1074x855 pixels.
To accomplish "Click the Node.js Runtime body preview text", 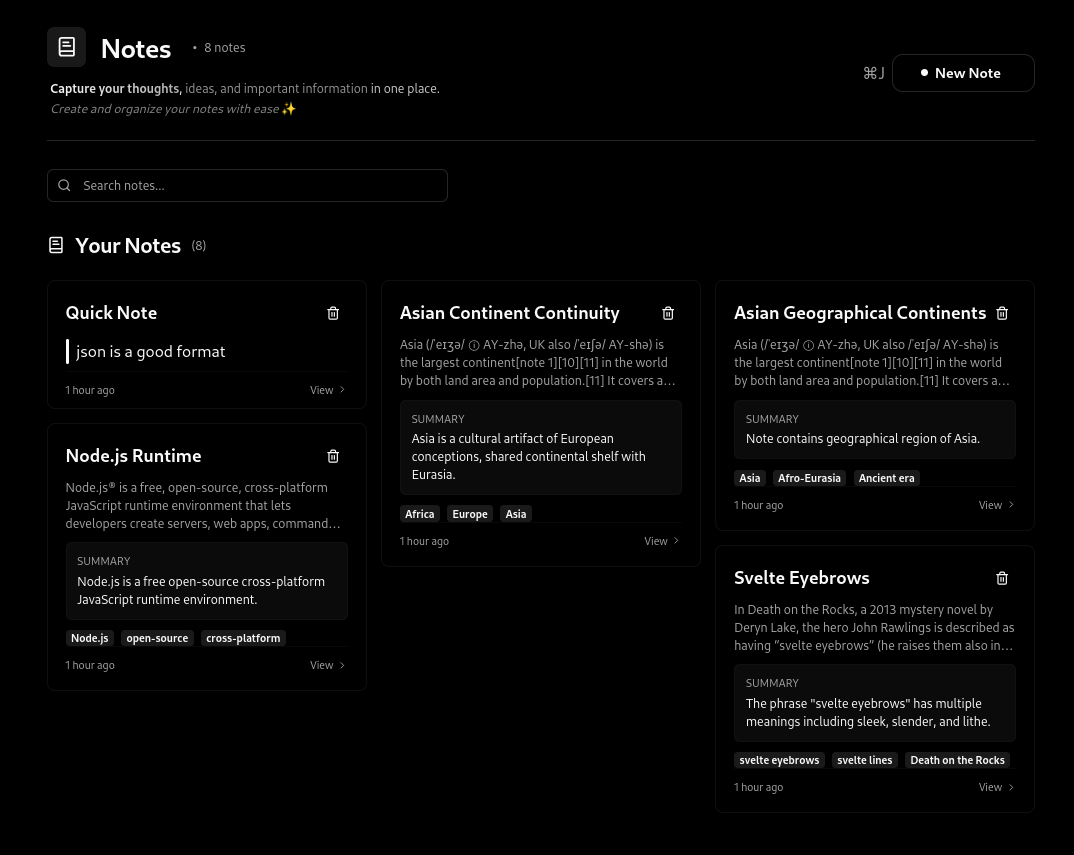I will (203, 506).
